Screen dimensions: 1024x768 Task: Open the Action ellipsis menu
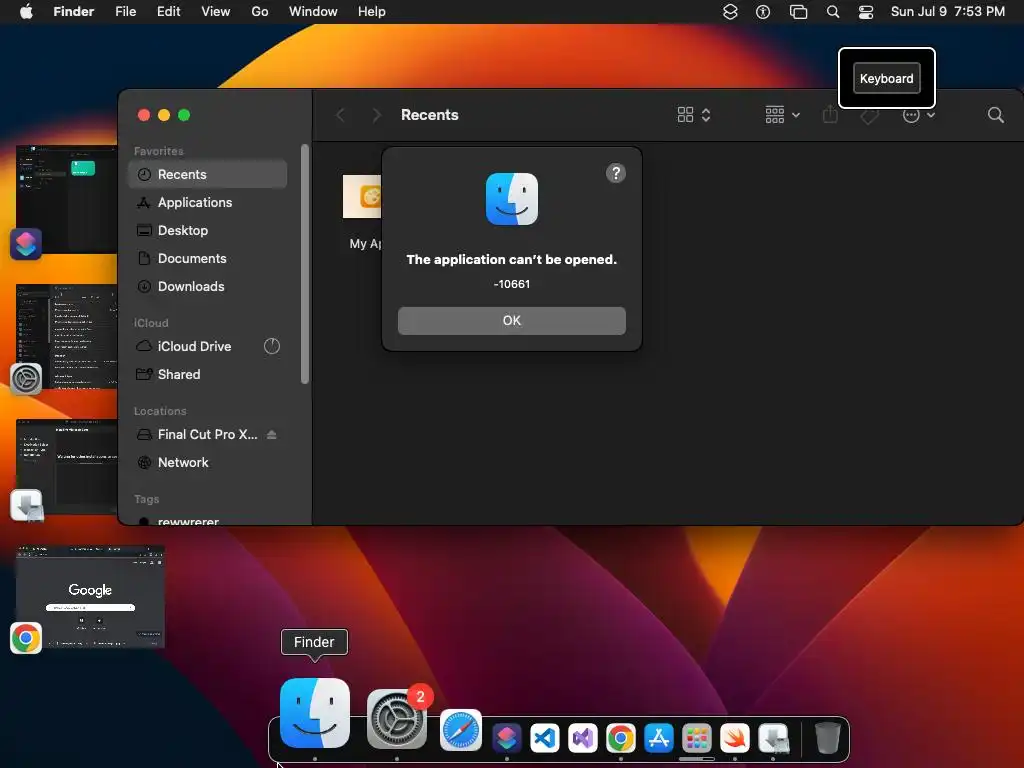pos(918,115)
